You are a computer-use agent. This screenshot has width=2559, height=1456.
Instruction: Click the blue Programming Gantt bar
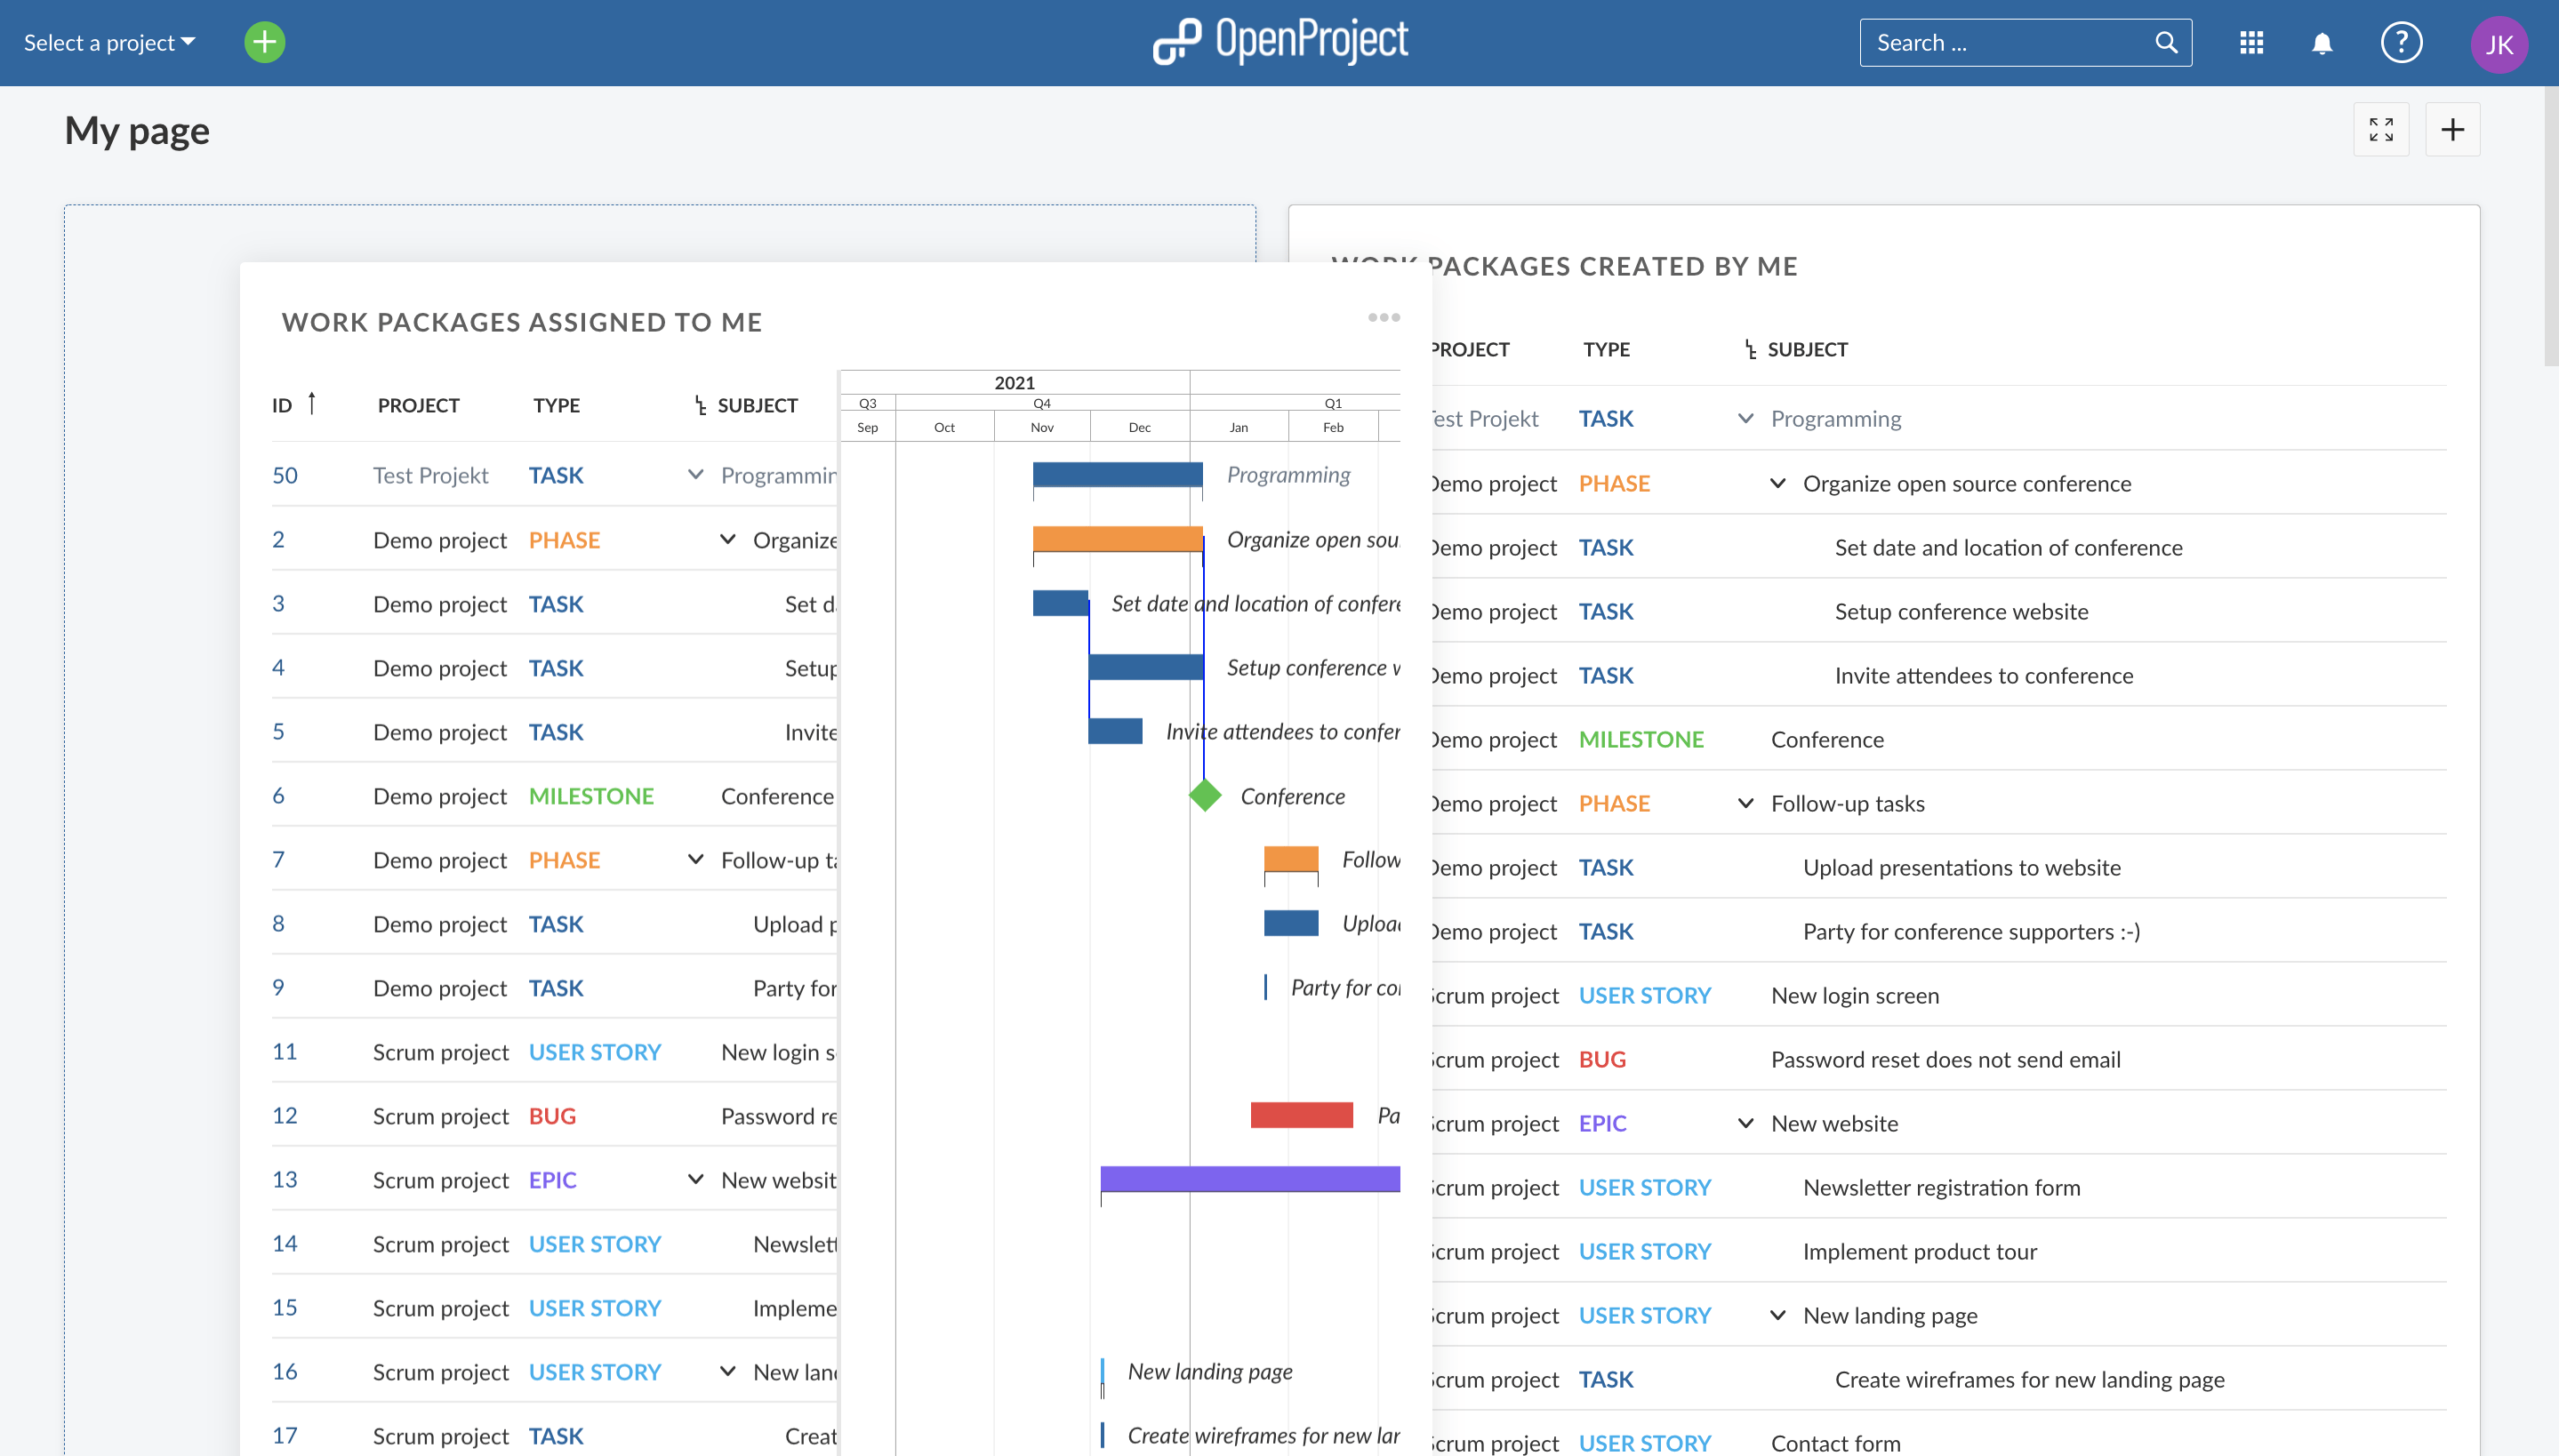click(x=1117, y=474)
